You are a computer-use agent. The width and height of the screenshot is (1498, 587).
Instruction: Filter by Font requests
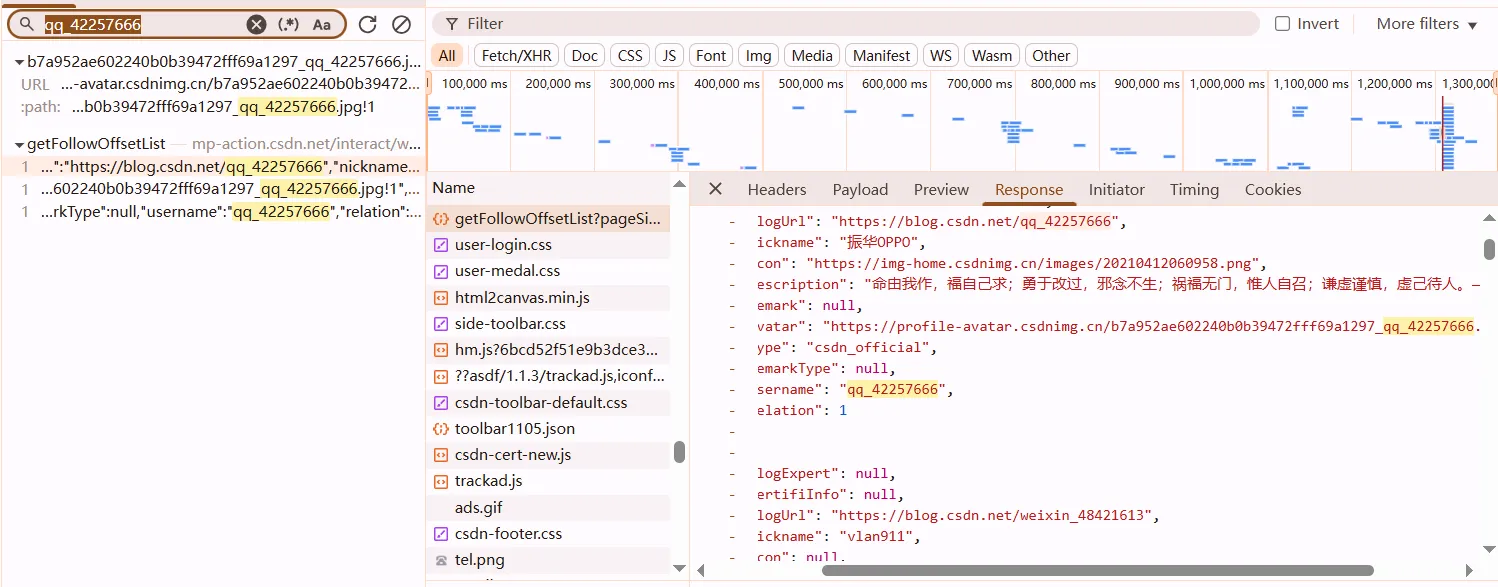(x=711, y=56)
